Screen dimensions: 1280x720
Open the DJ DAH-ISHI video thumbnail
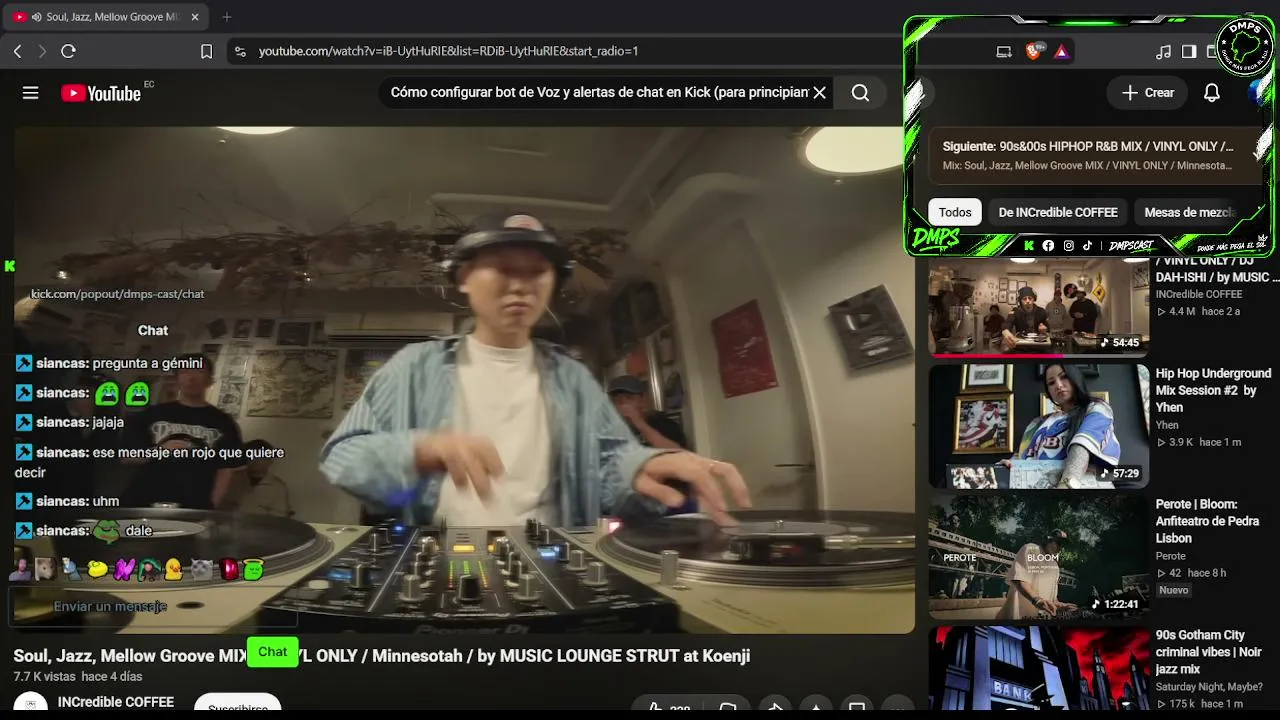click(x=1038, y=306)
